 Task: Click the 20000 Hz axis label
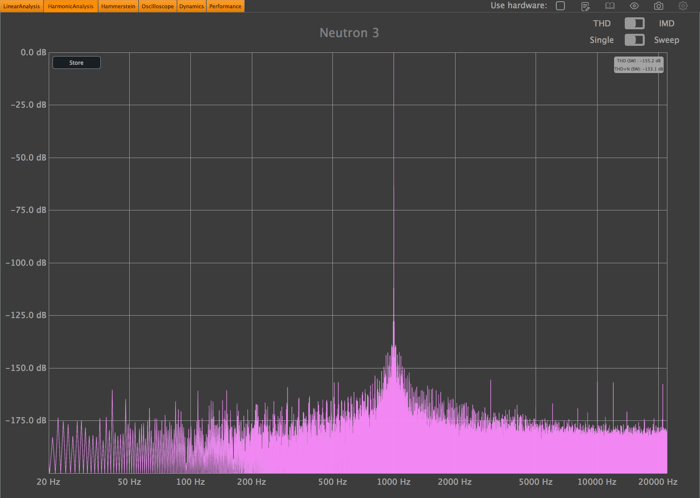[658, 482]
